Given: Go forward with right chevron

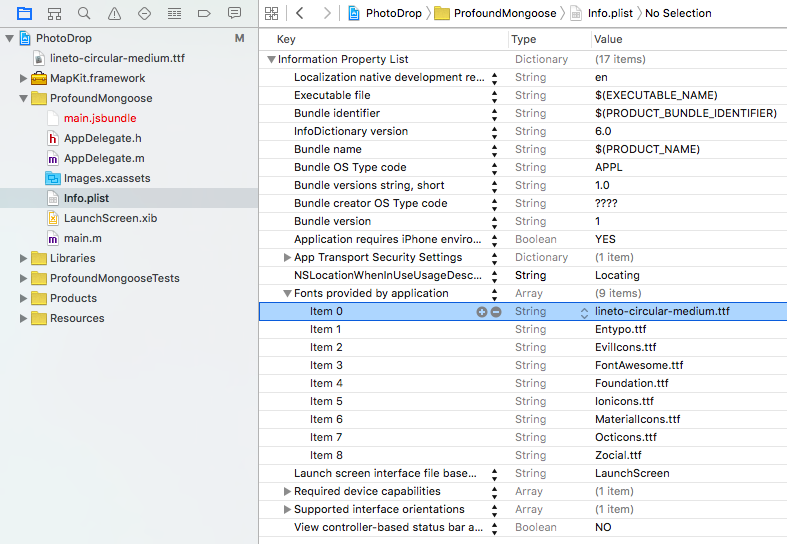Looking at the screenshot, I should 327,13.
